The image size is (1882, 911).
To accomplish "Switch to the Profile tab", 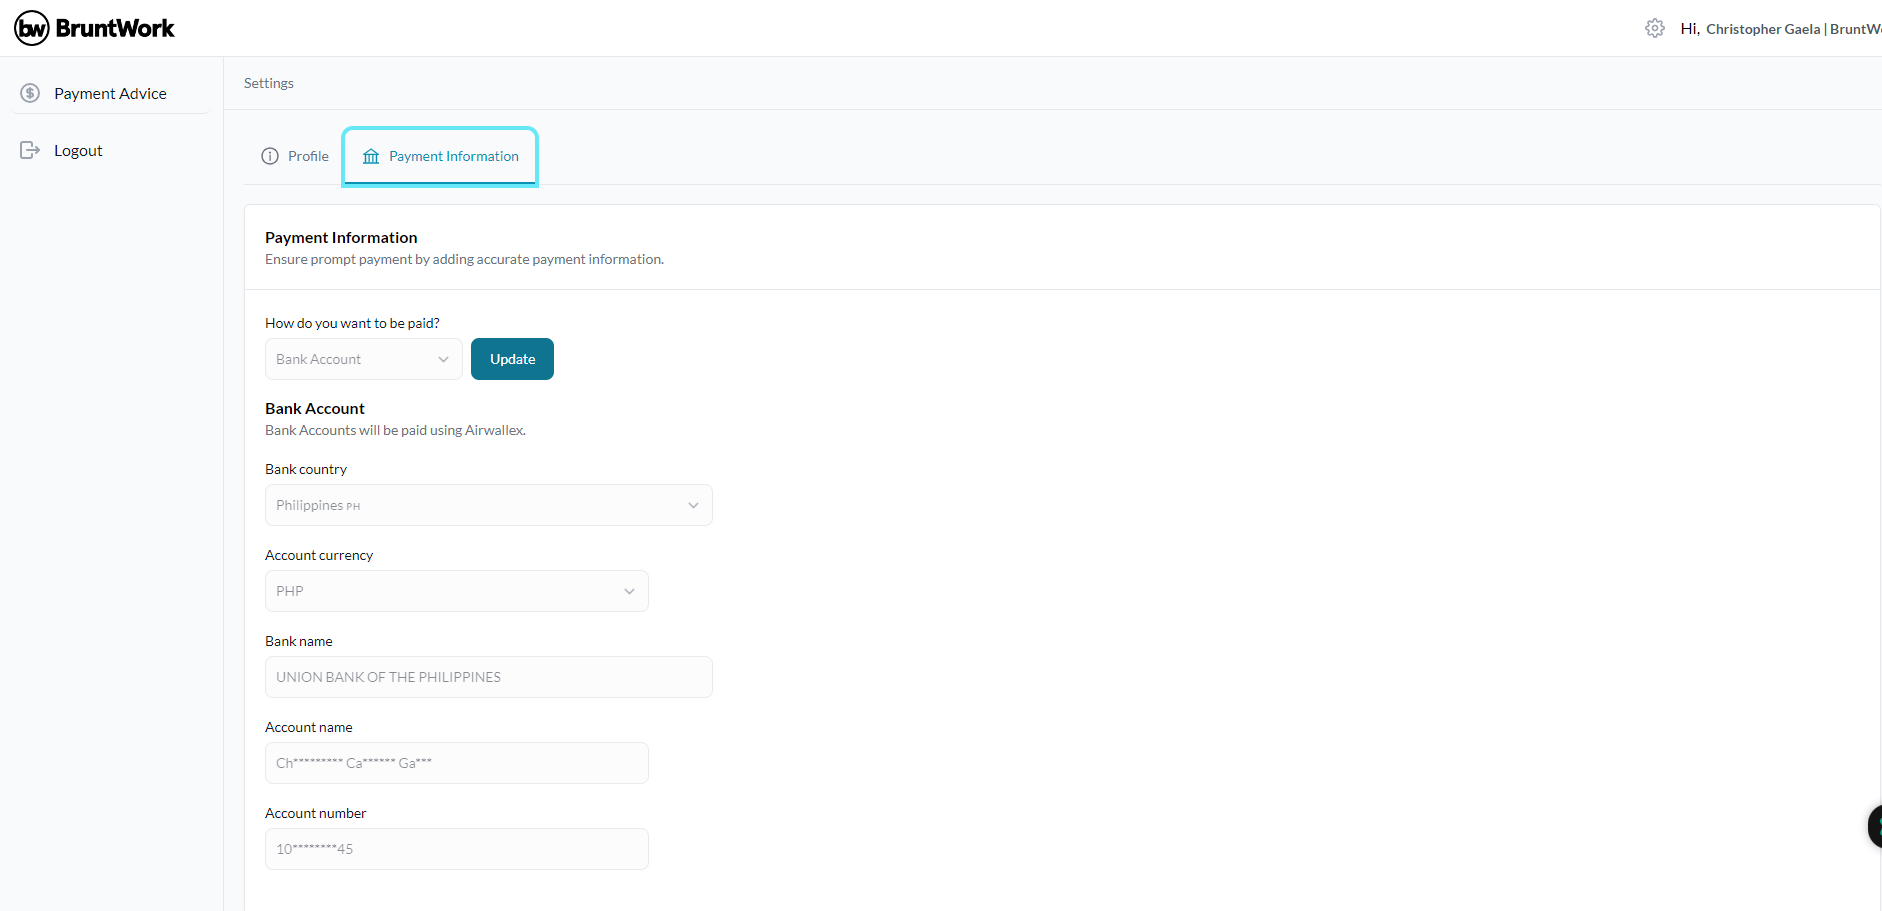I will click(295, 156).
